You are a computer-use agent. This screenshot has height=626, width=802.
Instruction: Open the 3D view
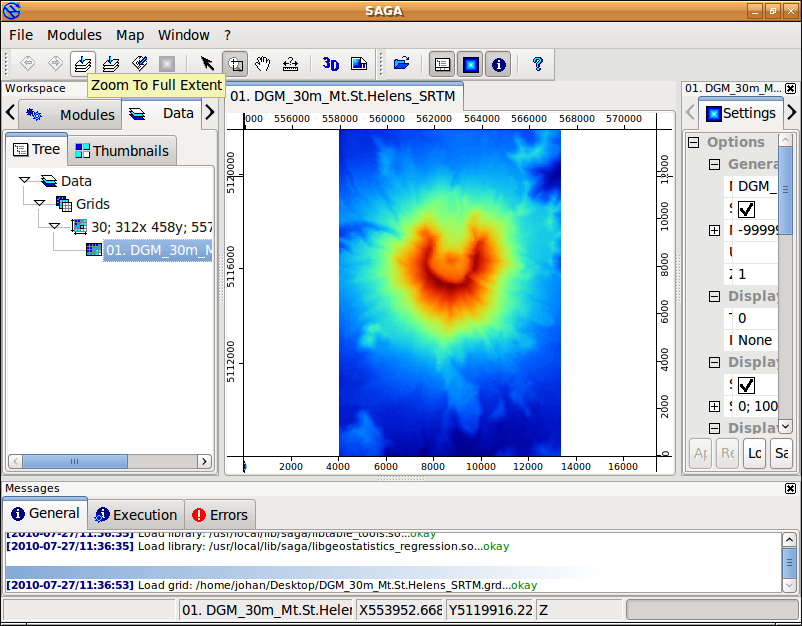(x=331, y=64)
